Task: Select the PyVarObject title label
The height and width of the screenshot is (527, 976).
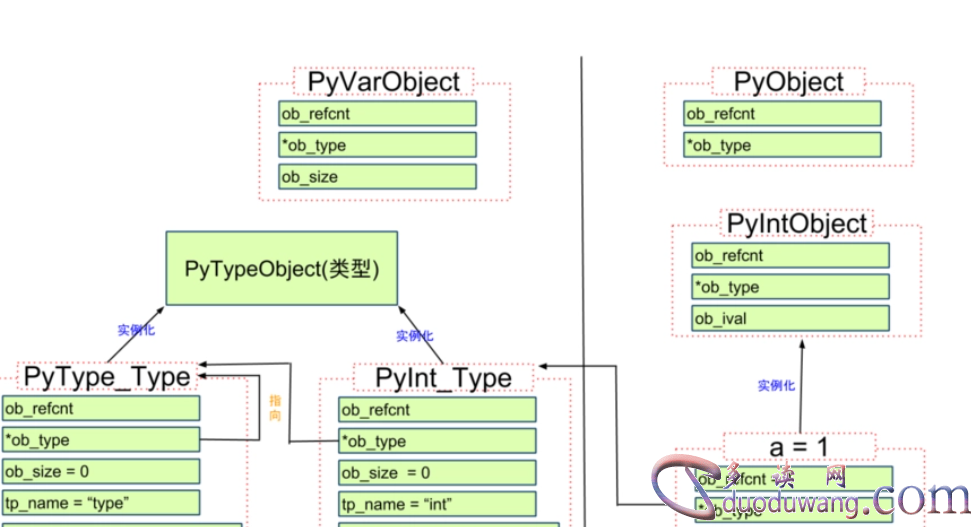Action: (384, 82)
